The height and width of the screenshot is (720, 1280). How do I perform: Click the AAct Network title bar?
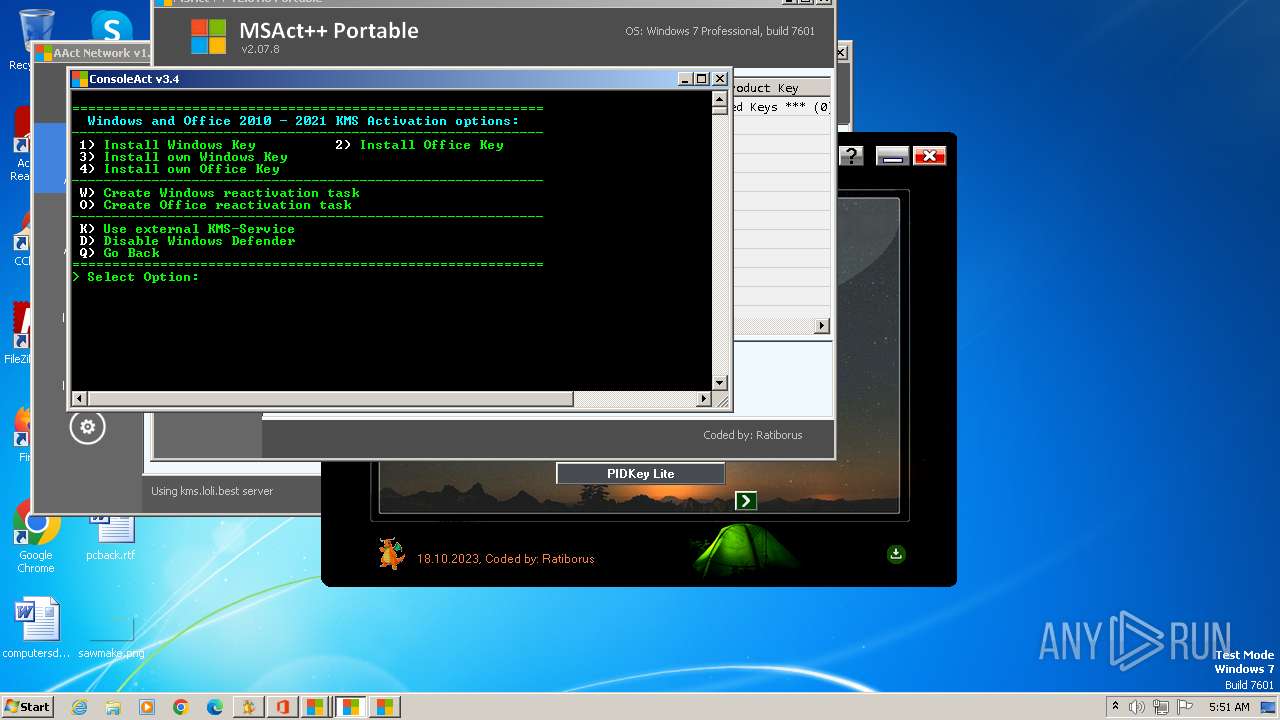[92, 53]
